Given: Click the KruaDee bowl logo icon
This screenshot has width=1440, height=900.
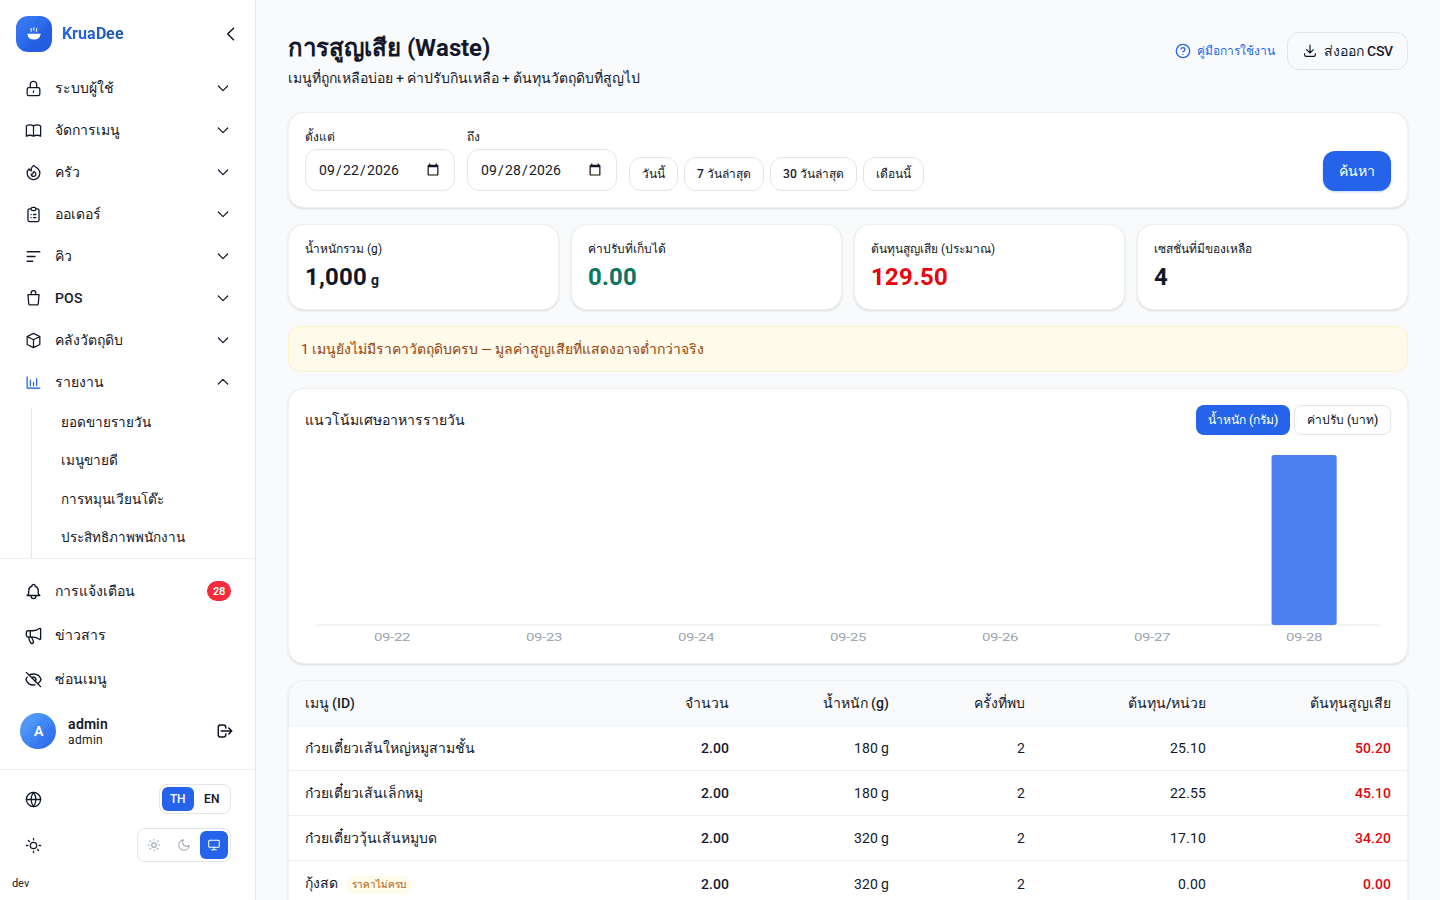Looking at the screenshot, I should point(34,34).
